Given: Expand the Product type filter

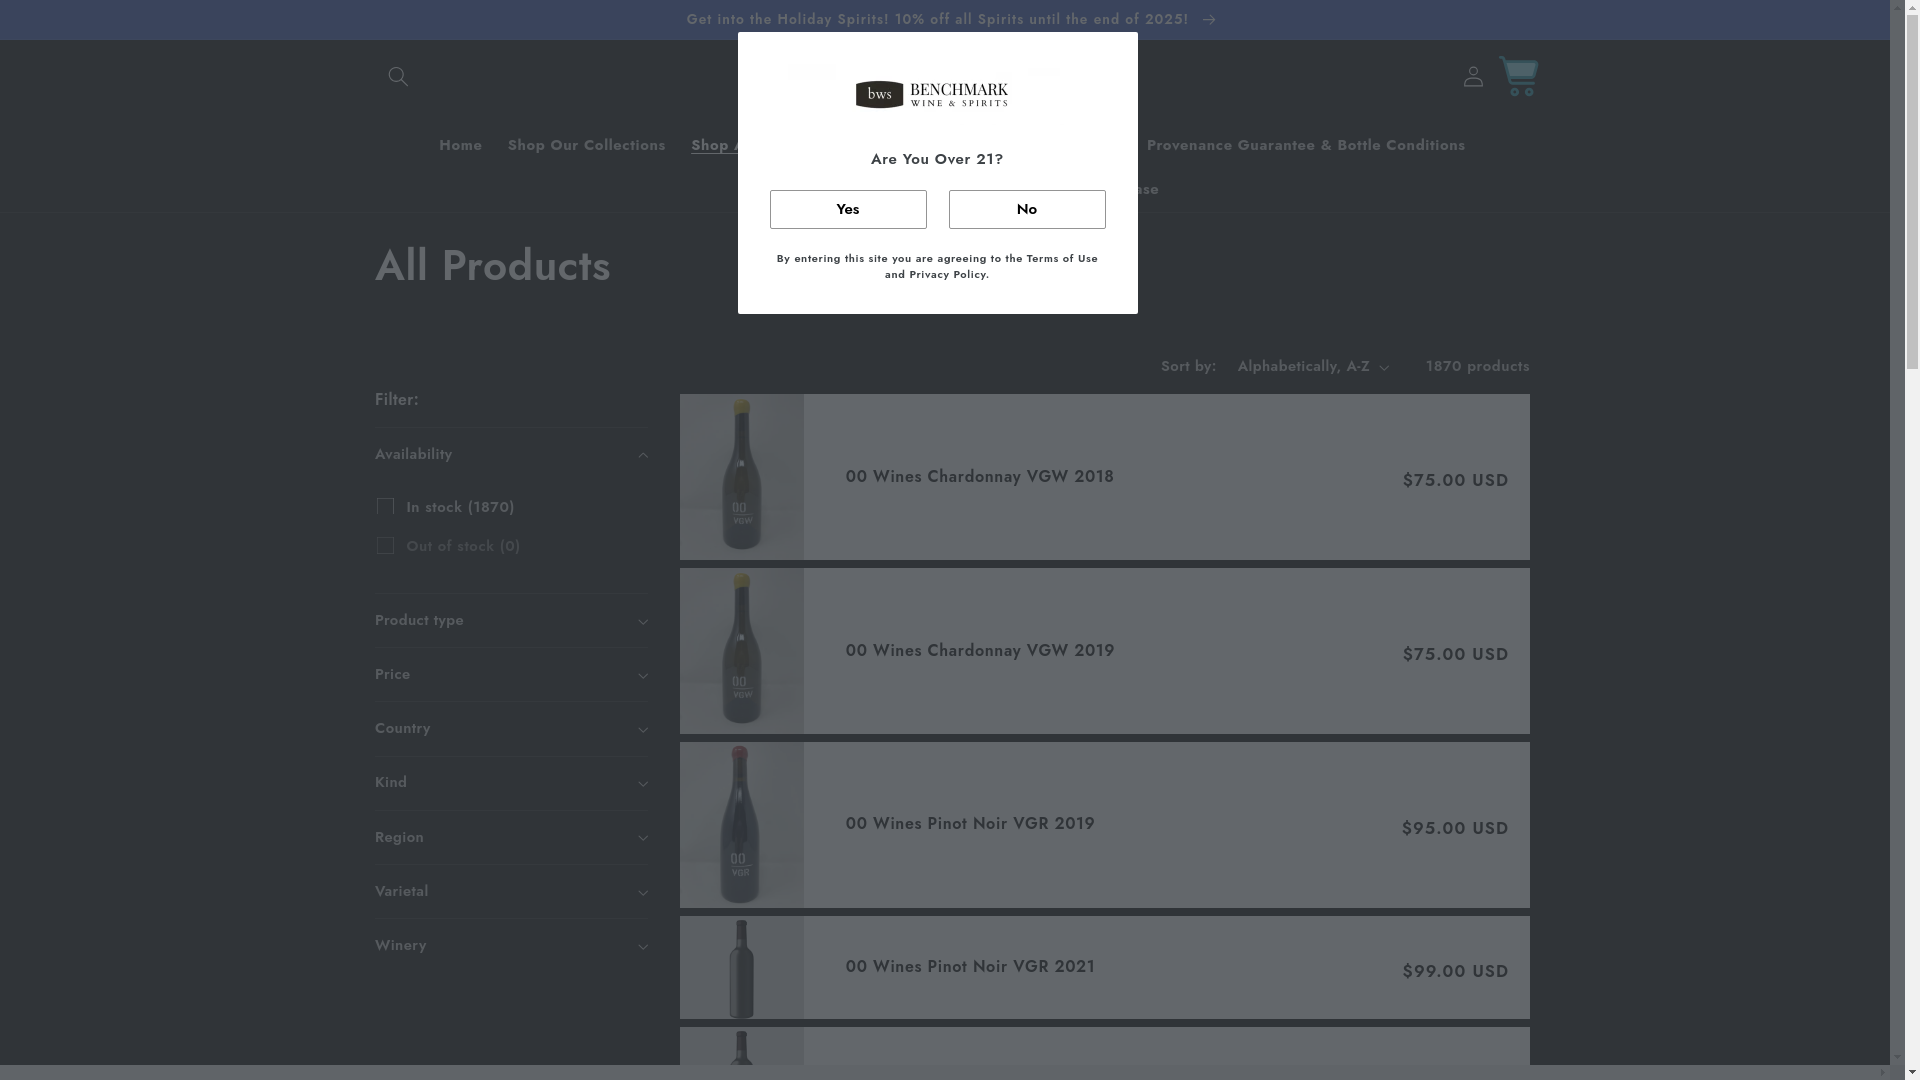Looking at the screenshot, I should [511, 621].
